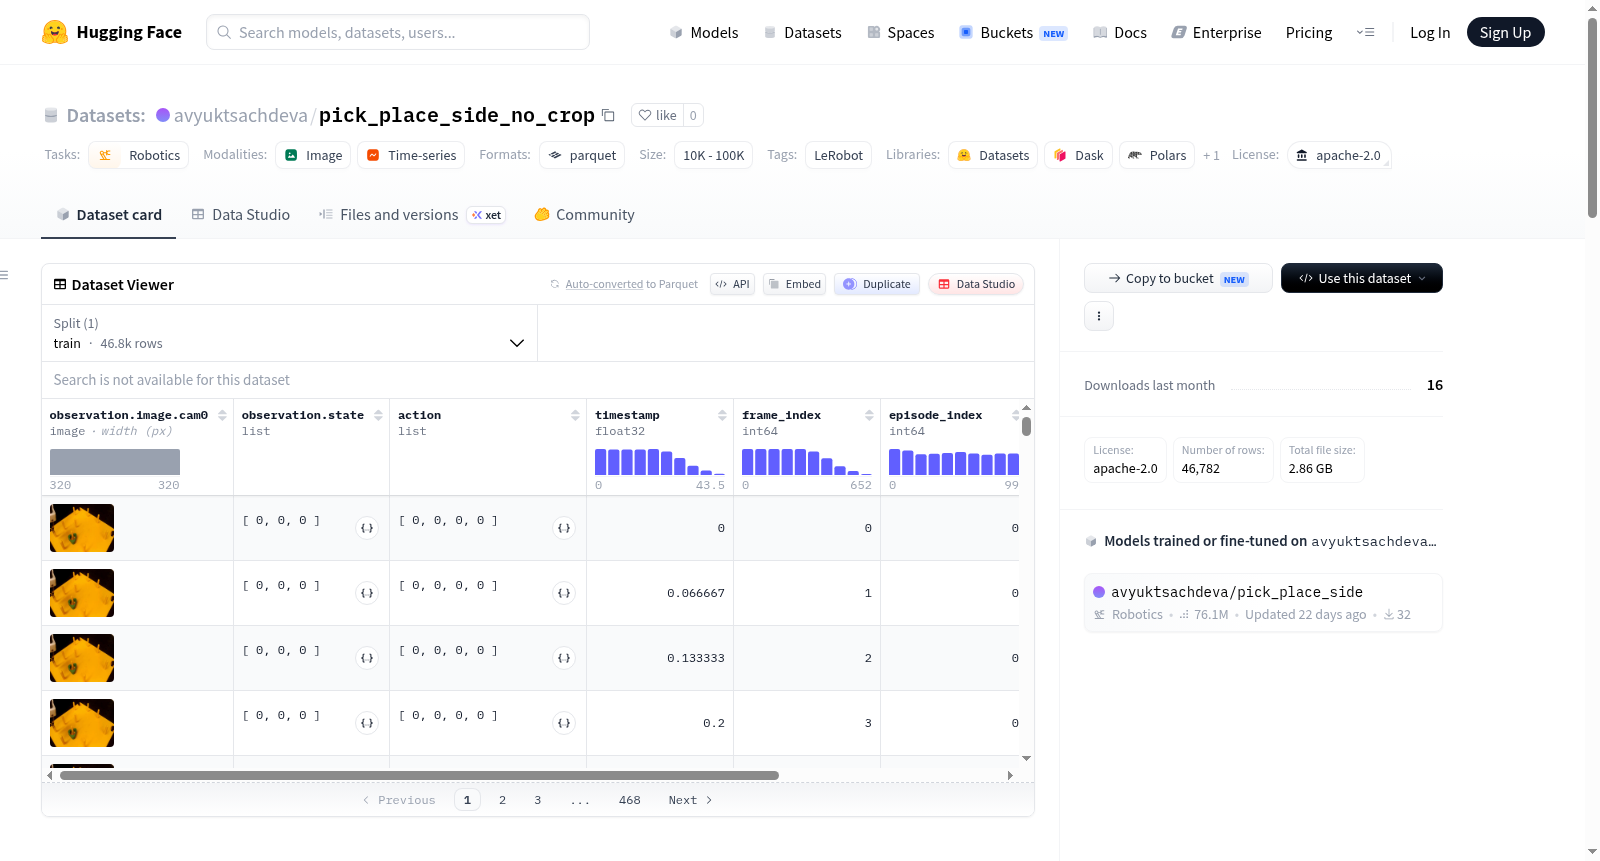The width and height of the screenshot is (1600, 861).
Task: Sort by the observation.state column arrows
Action: click(x=378, y=415)
